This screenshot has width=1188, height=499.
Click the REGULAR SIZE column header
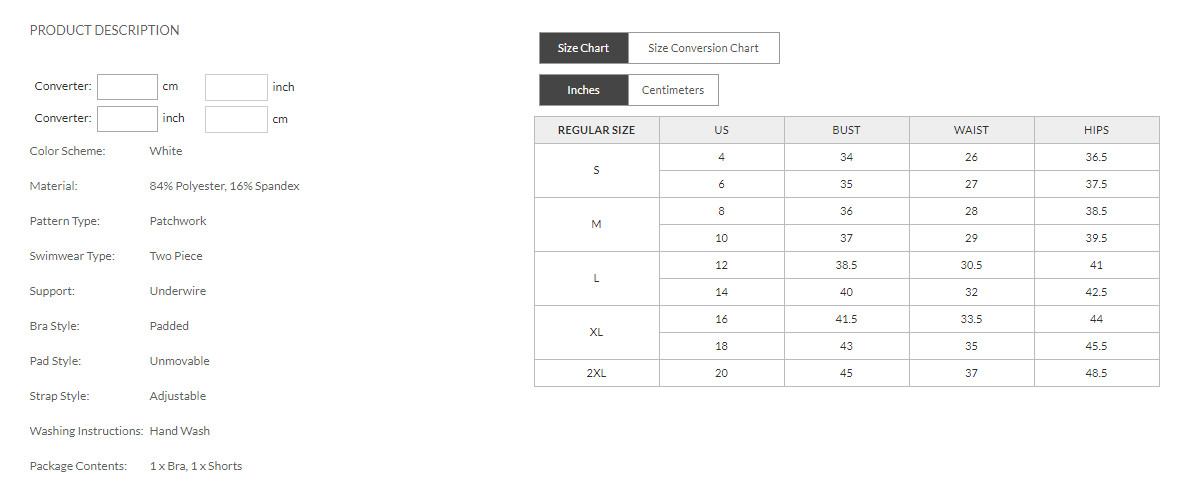pos(596,130)
